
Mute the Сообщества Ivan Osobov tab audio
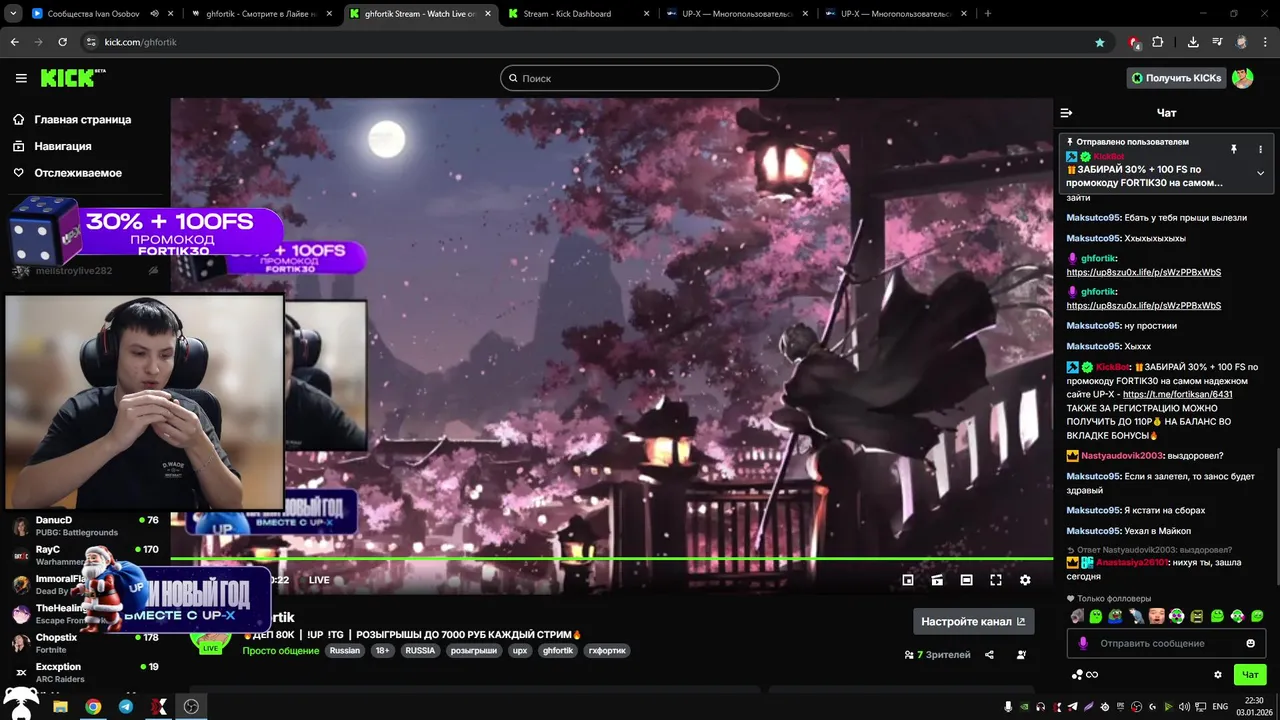pyautogui.click(x=154, y=14)
